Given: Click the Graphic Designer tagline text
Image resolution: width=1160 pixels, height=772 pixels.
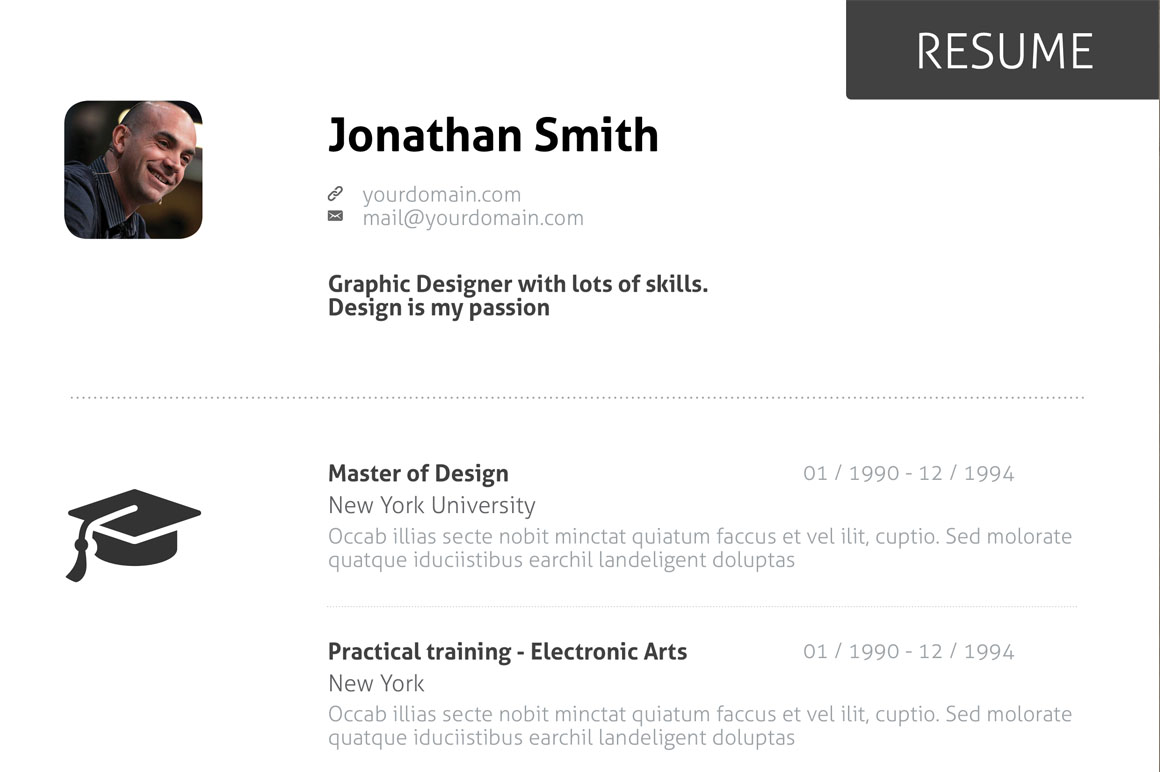Looking at the screenshot, I should [517, 284].
